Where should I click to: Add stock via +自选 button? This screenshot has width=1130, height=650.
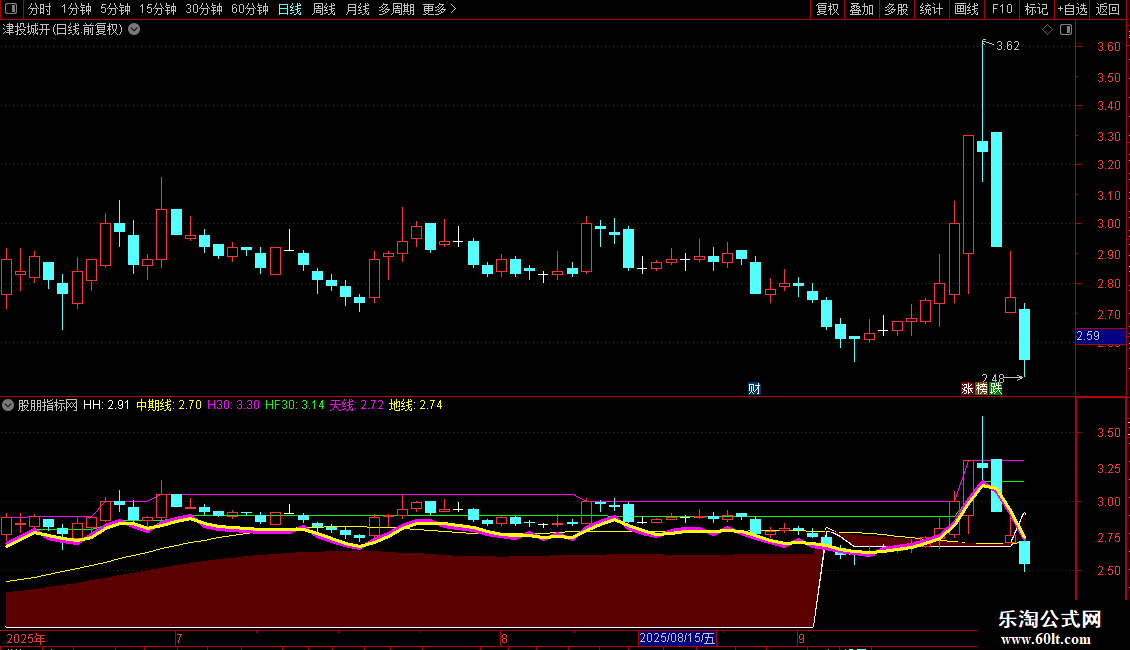[1072, 9]
